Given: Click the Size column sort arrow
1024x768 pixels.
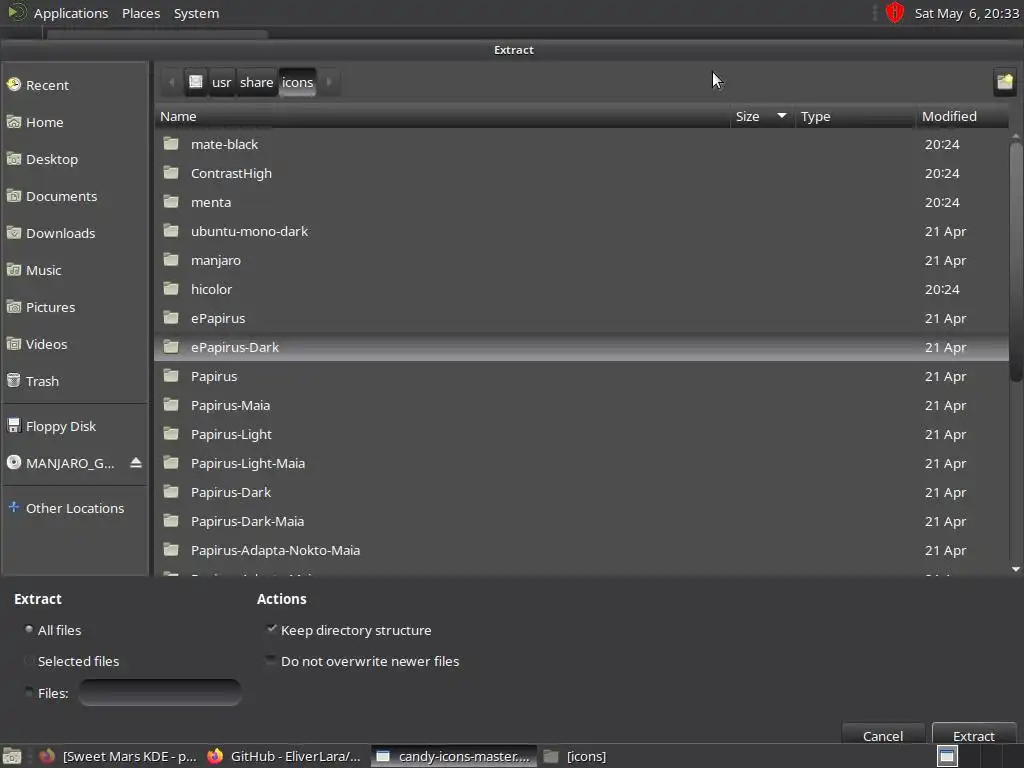Looking at the screenshot, I should click(x=781, y=116).
